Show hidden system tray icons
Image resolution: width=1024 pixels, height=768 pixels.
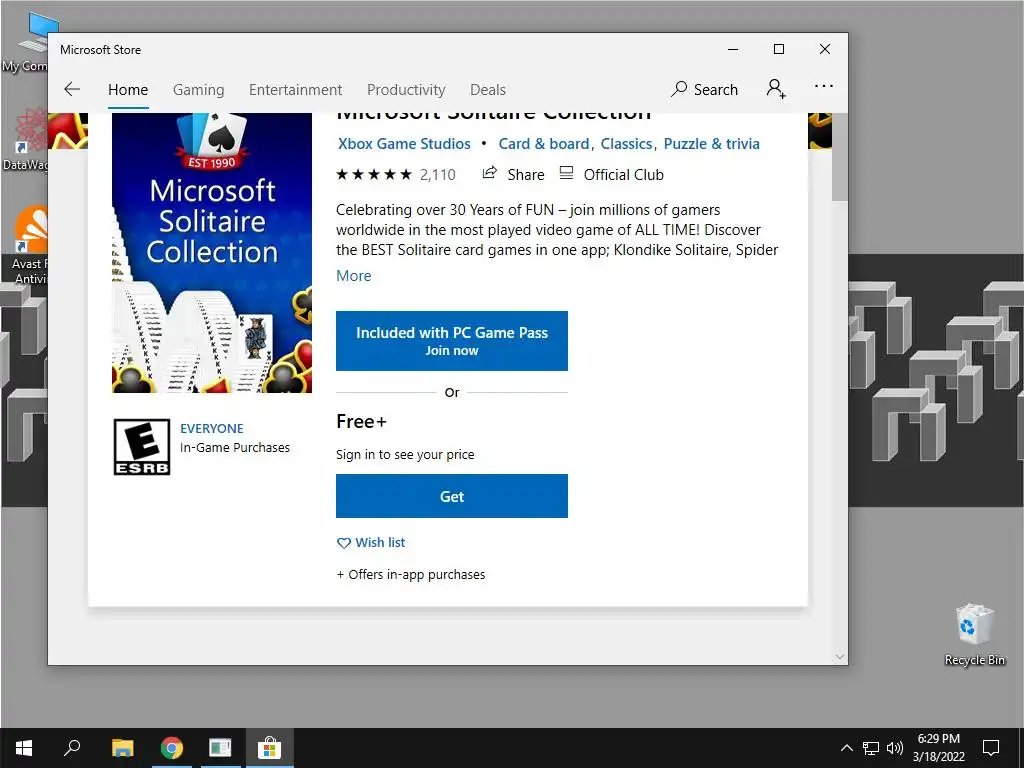click(846, 748)
